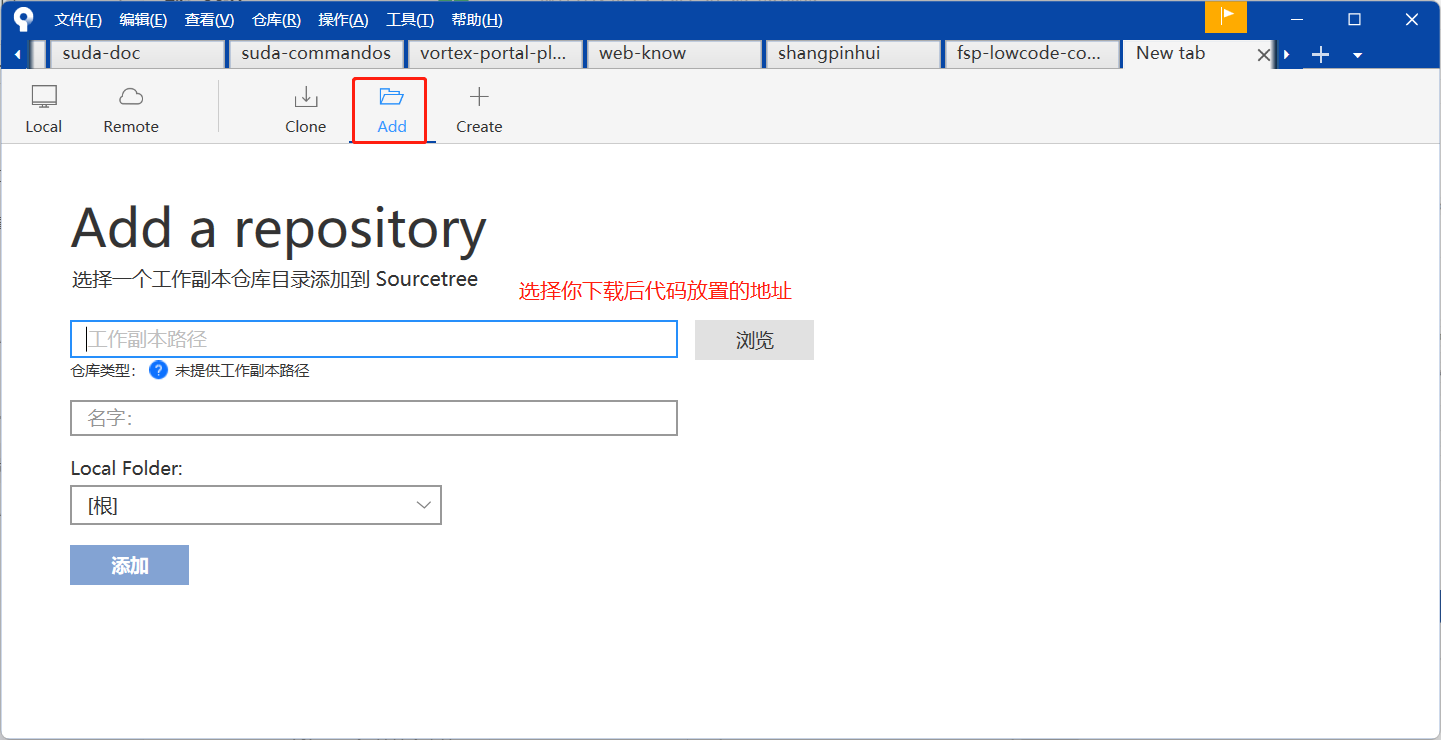The image size is (1441, 740).
Task: Switch to the suda-doc tab
Action: pos(137,54)
